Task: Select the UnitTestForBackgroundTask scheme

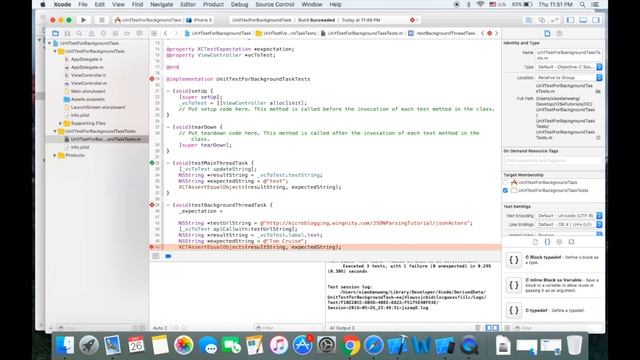Action: point(148,20)
